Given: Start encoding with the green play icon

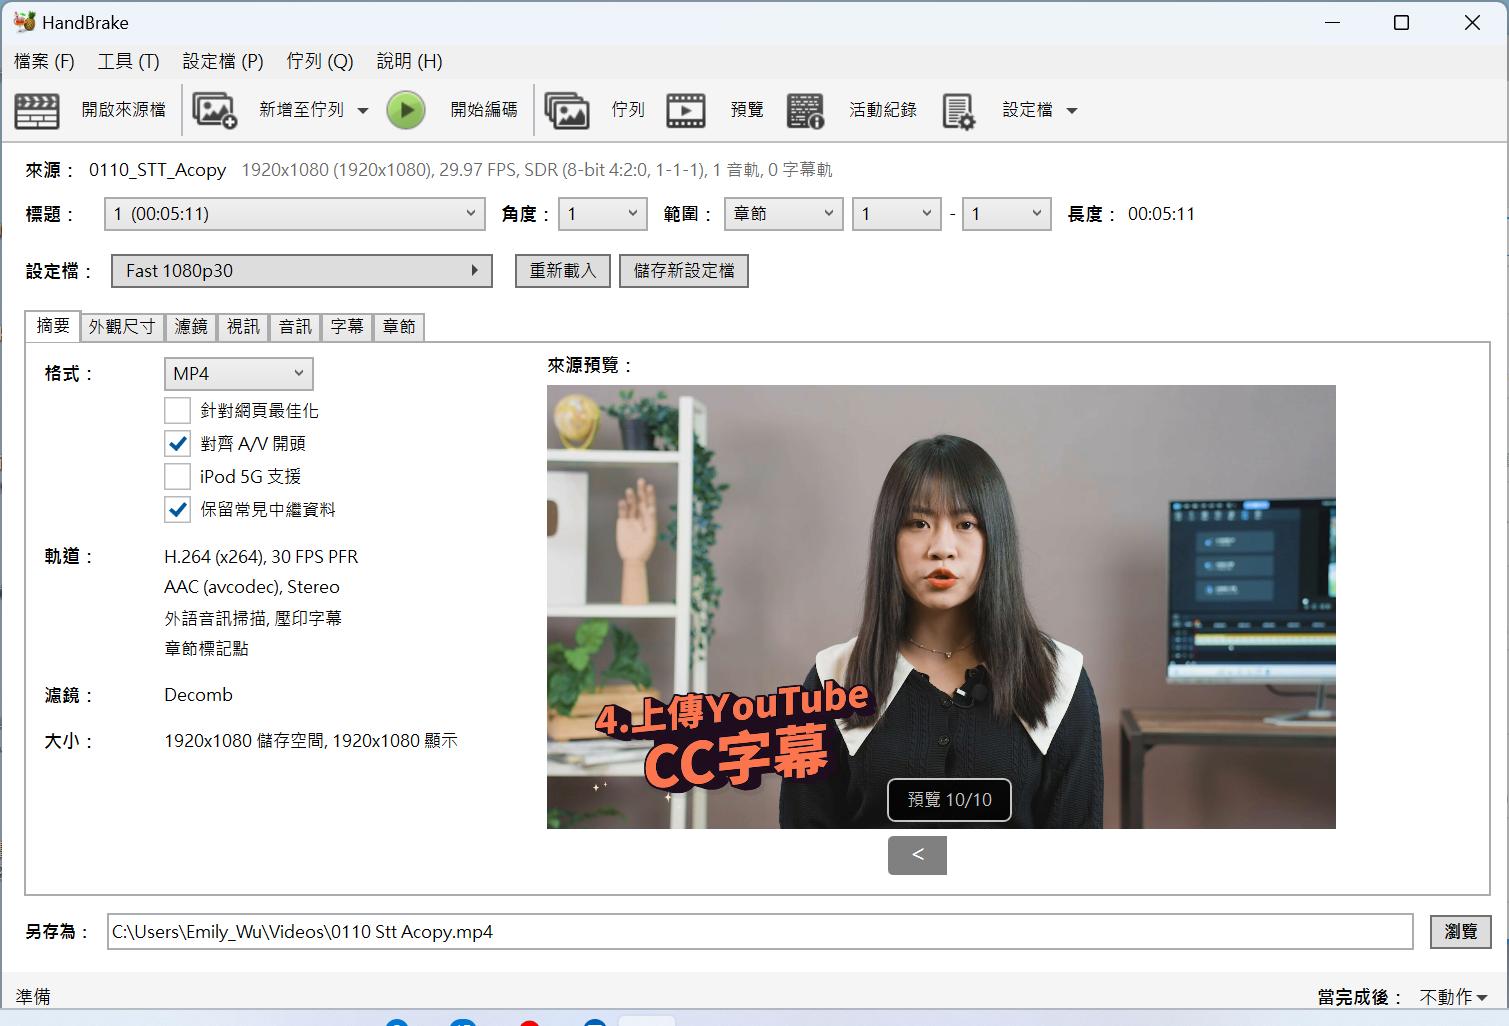Looking at the screenshot, I should [406, 110].
